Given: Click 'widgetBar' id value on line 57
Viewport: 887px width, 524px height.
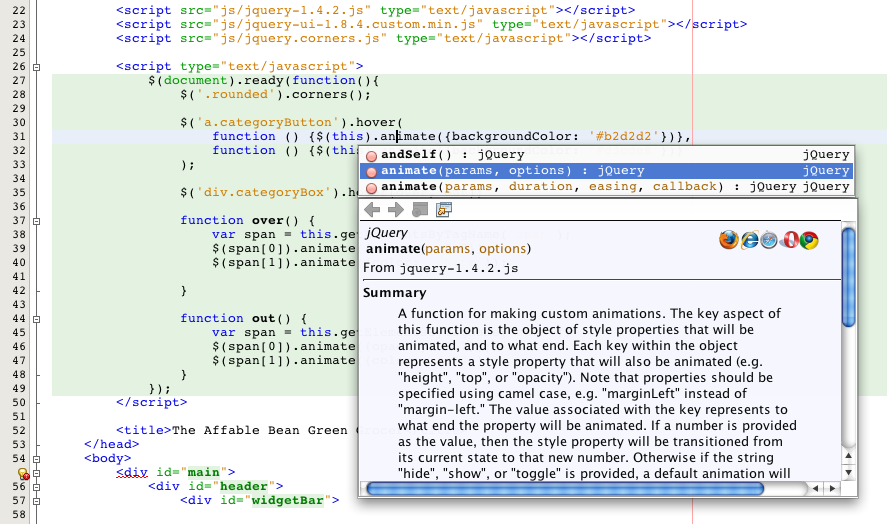Looking at the screenshot, I should point(287,500).
